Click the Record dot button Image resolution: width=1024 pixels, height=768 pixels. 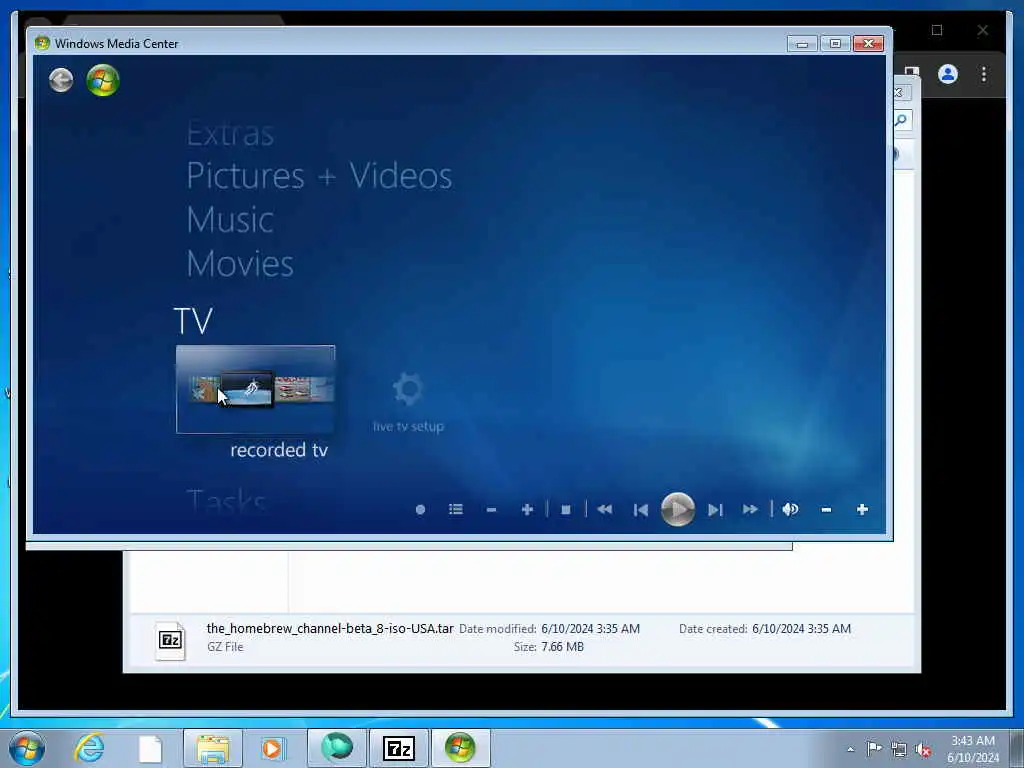pos(420,509)
